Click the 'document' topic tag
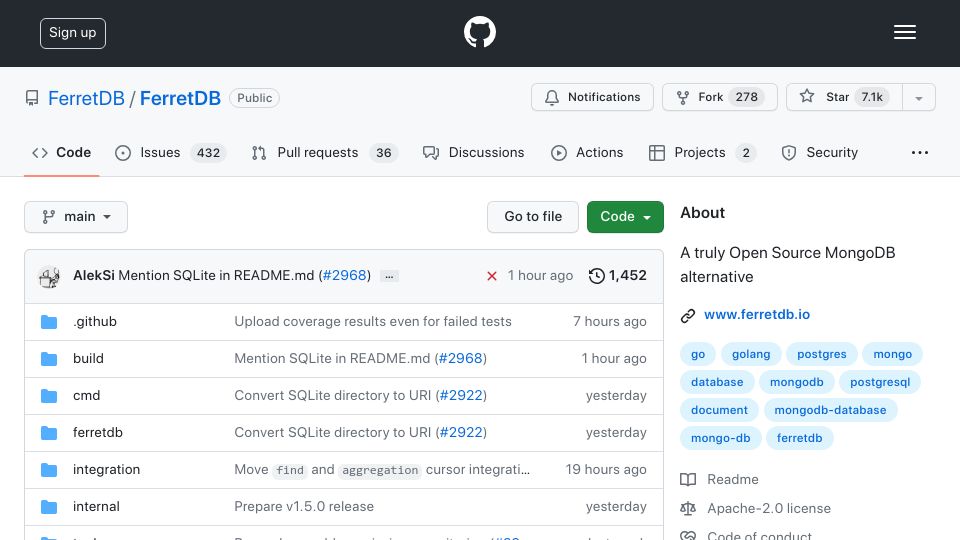Image resolution: width=960 pixels, height=540 pixels. click(x=719, y=410)
